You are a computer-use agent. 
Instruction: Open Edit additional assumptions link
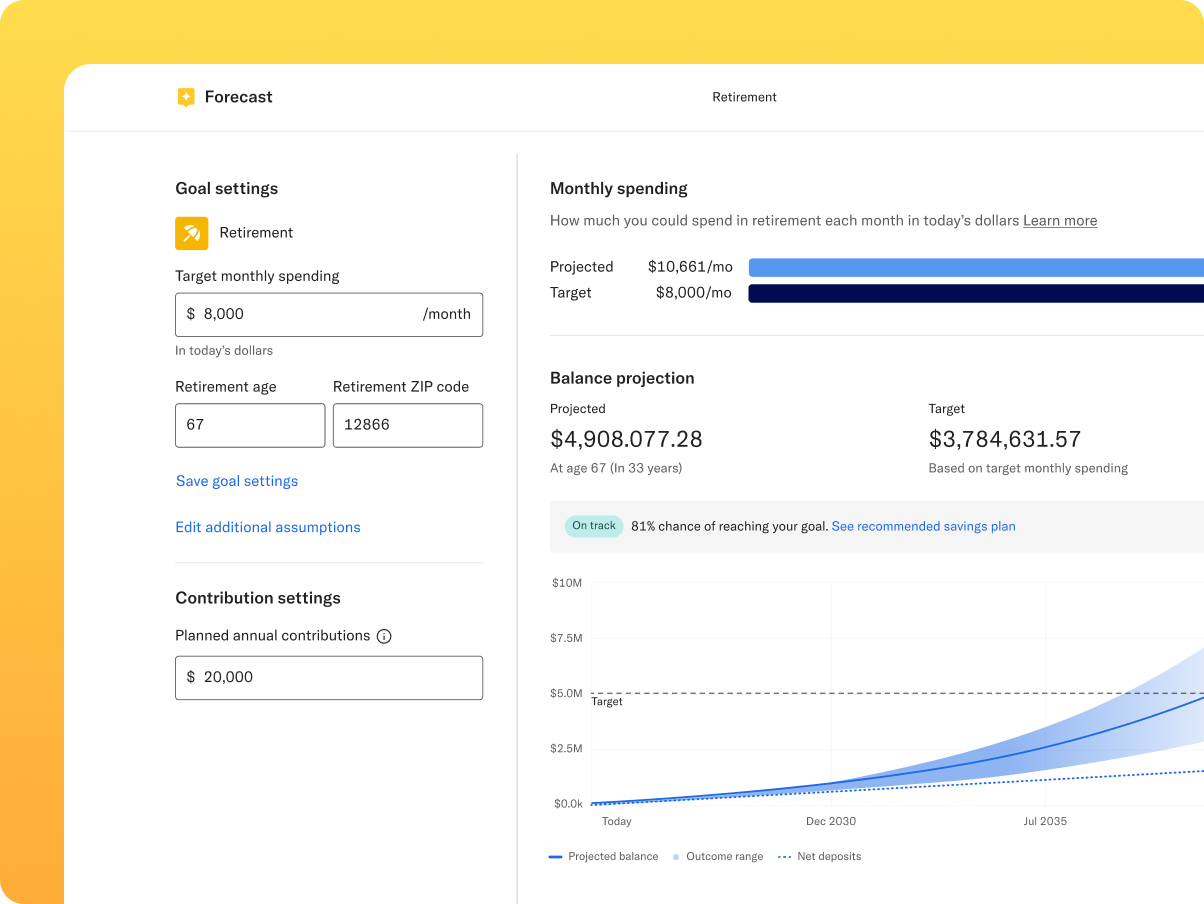268,527
